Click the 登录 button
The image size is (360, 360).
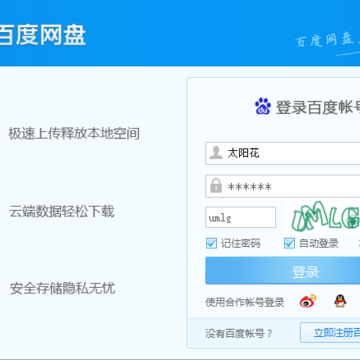(x=283, y=270)
